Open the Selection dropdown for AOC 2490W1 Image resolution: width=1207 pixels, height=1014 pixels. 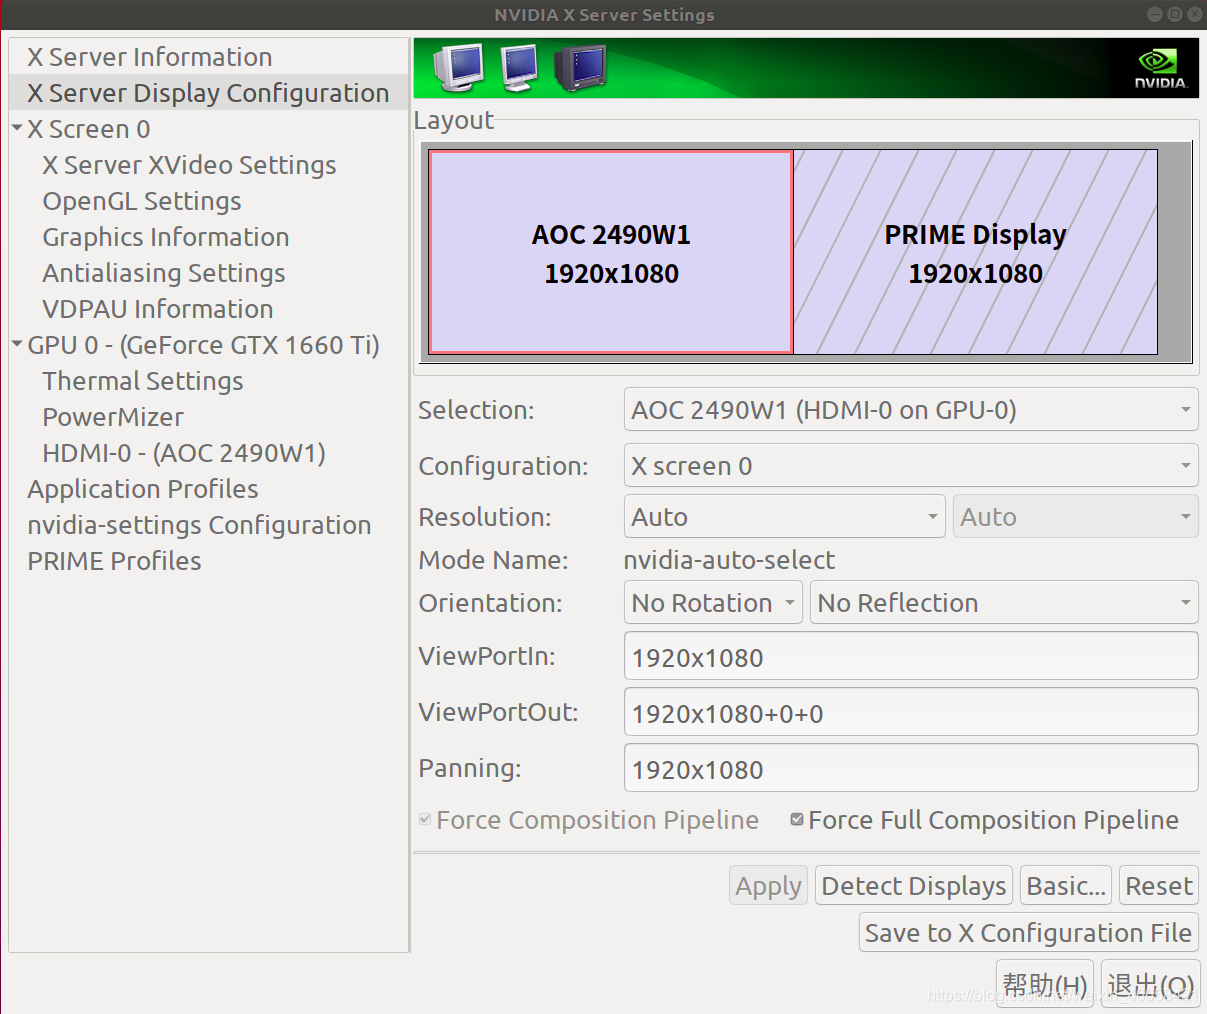point(911,410)
